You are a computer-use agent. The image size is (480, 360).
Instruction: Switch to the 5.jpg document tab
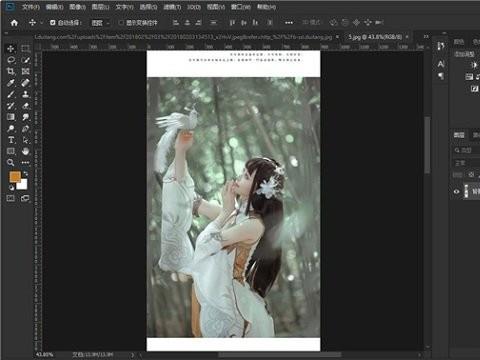(375, 37)
